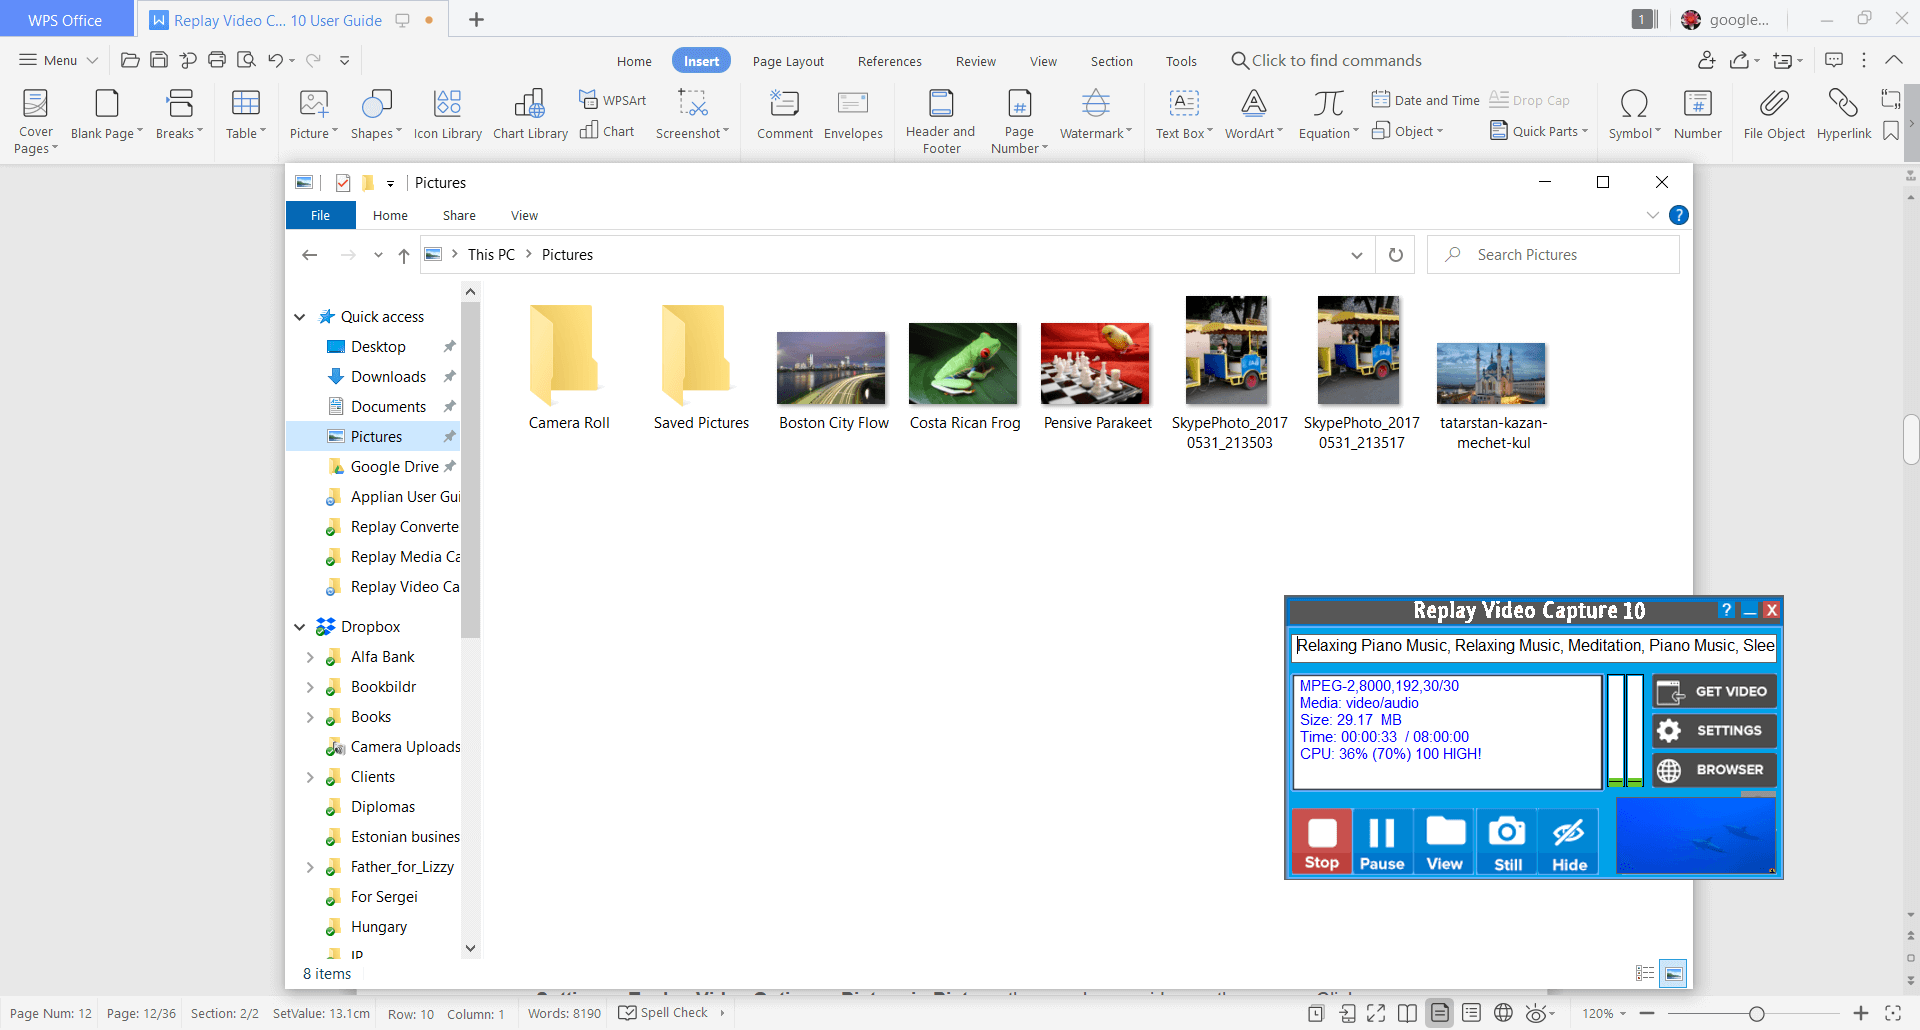Click the Search Pictures field
Image resolution: width=1920 pixels, height=1030 pixels.
[1553, 255]
